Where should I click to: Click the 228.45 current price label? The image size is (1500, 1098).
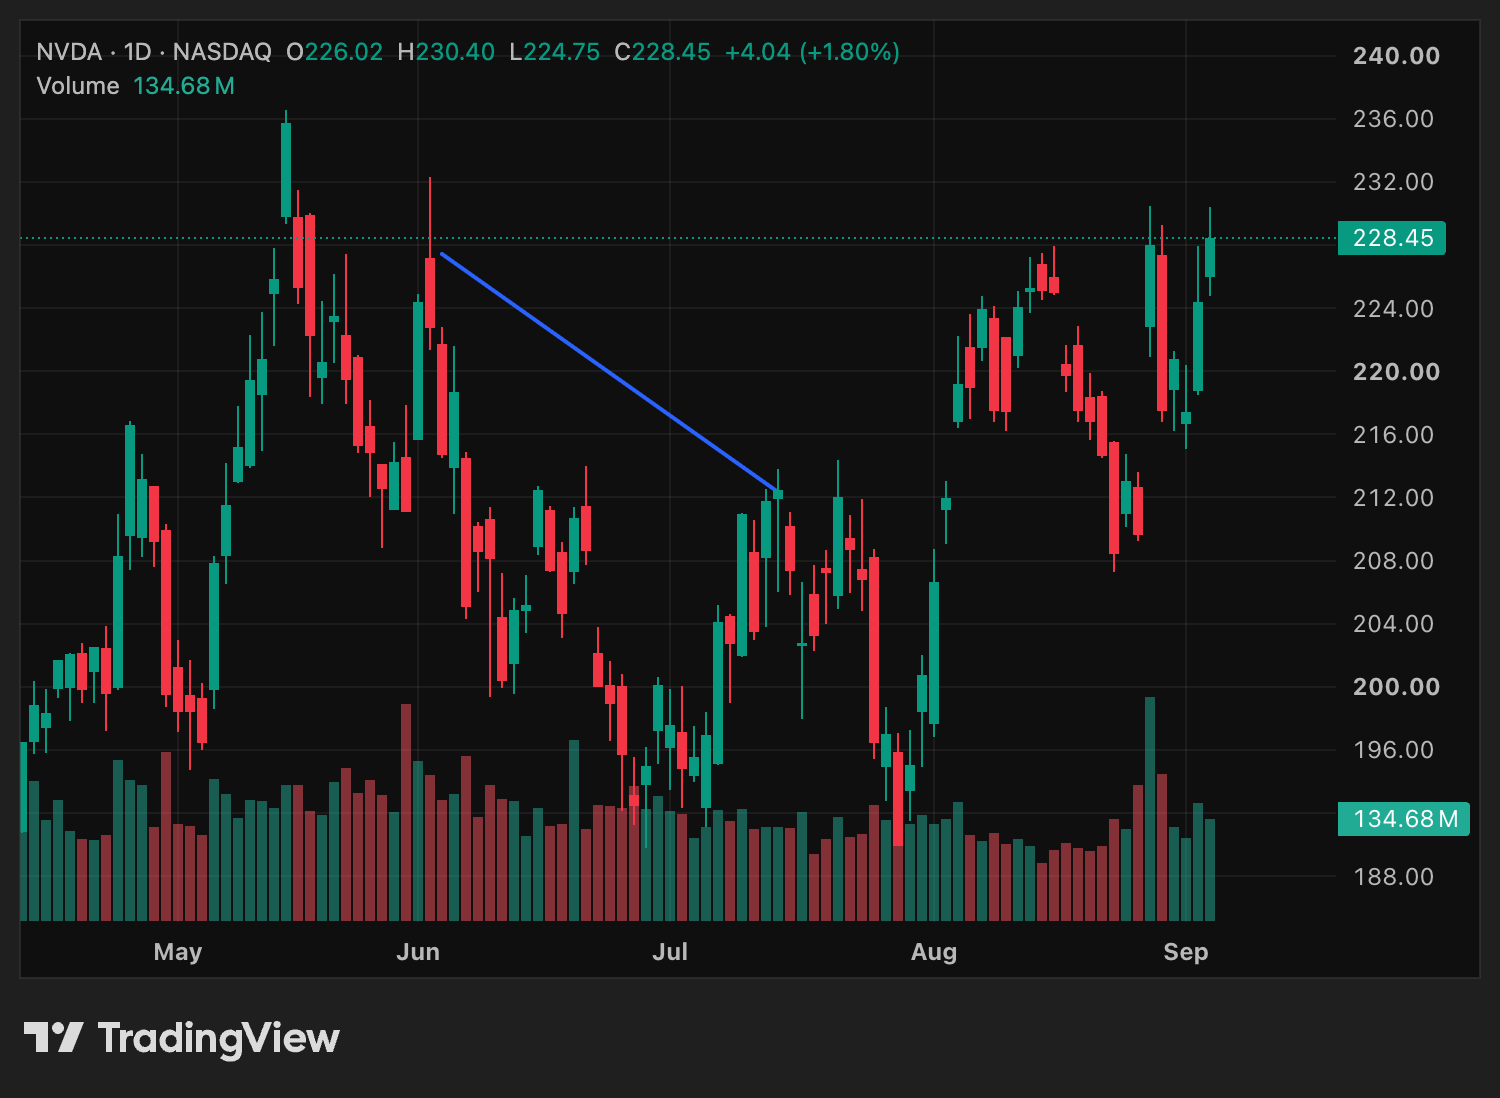1392,238
